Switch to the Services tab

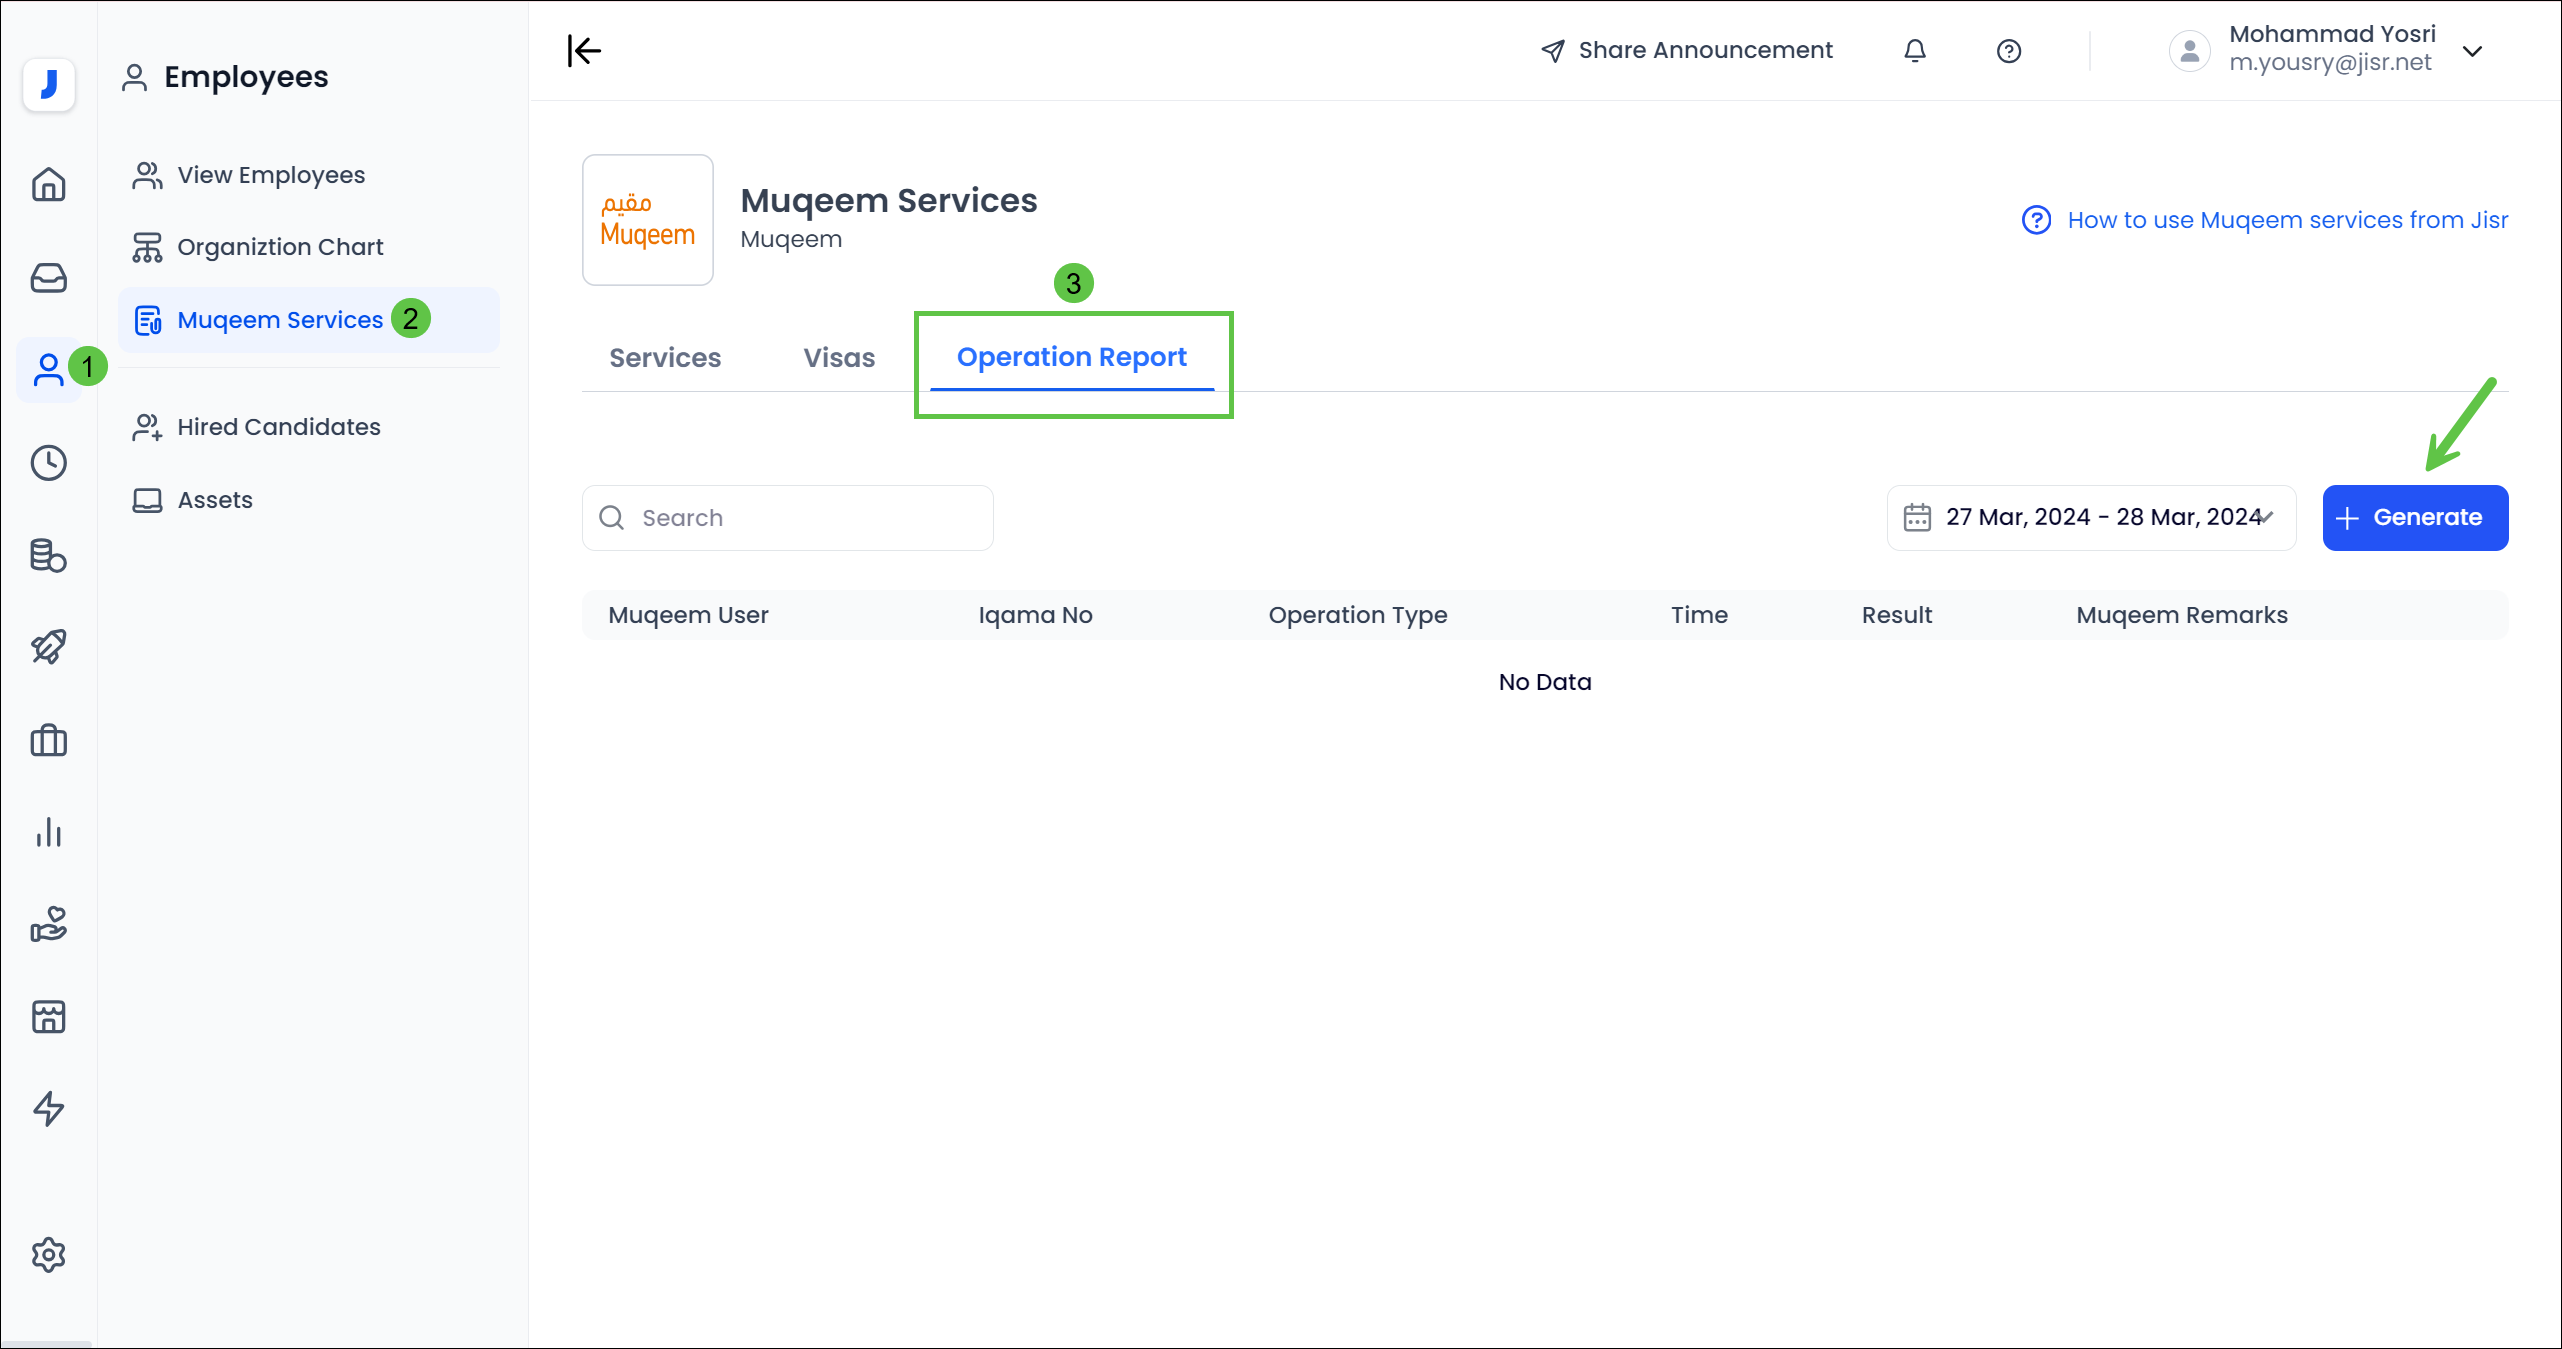[x=665, y=358]
